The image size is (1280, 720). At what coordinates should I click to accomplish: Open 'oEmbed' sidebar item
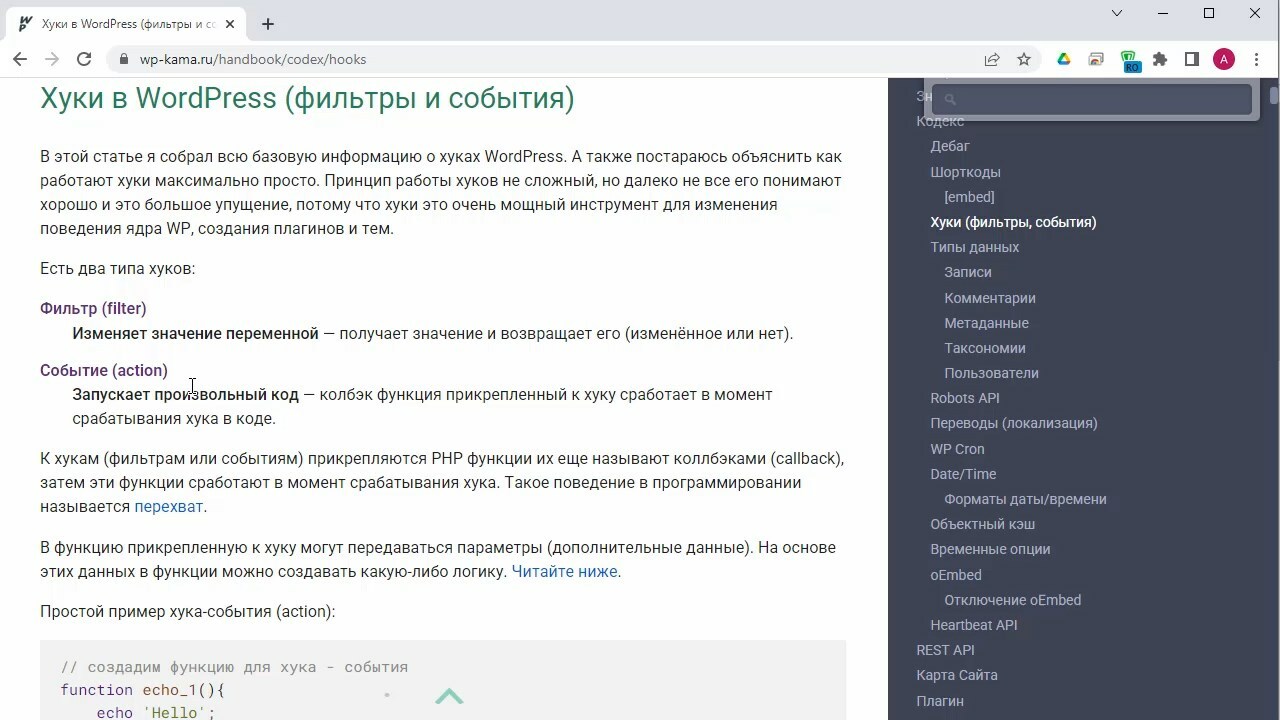(x=956, y=575)
